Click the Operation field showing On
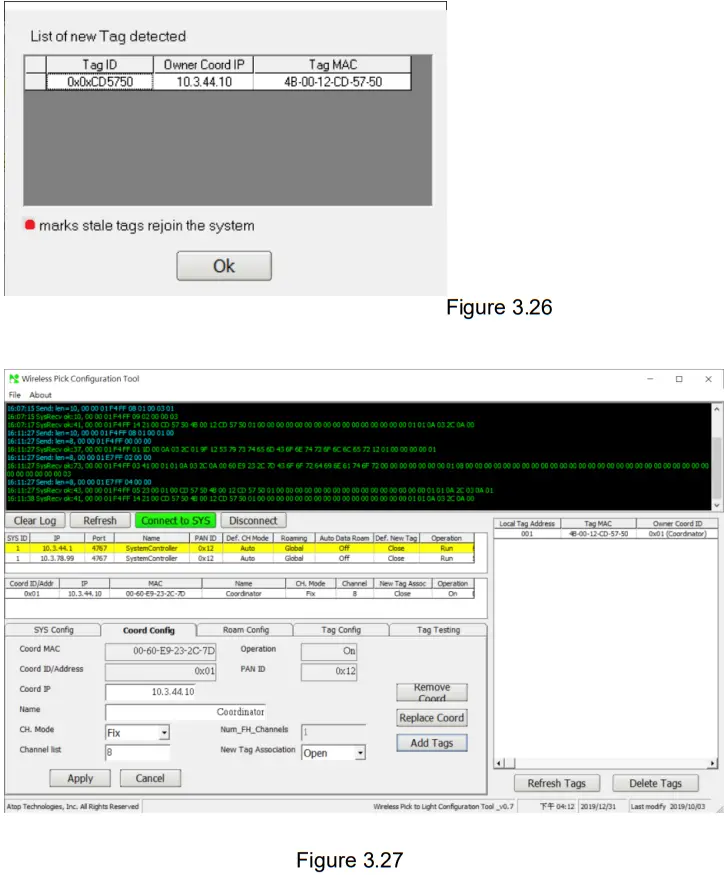 coord(329,651)
